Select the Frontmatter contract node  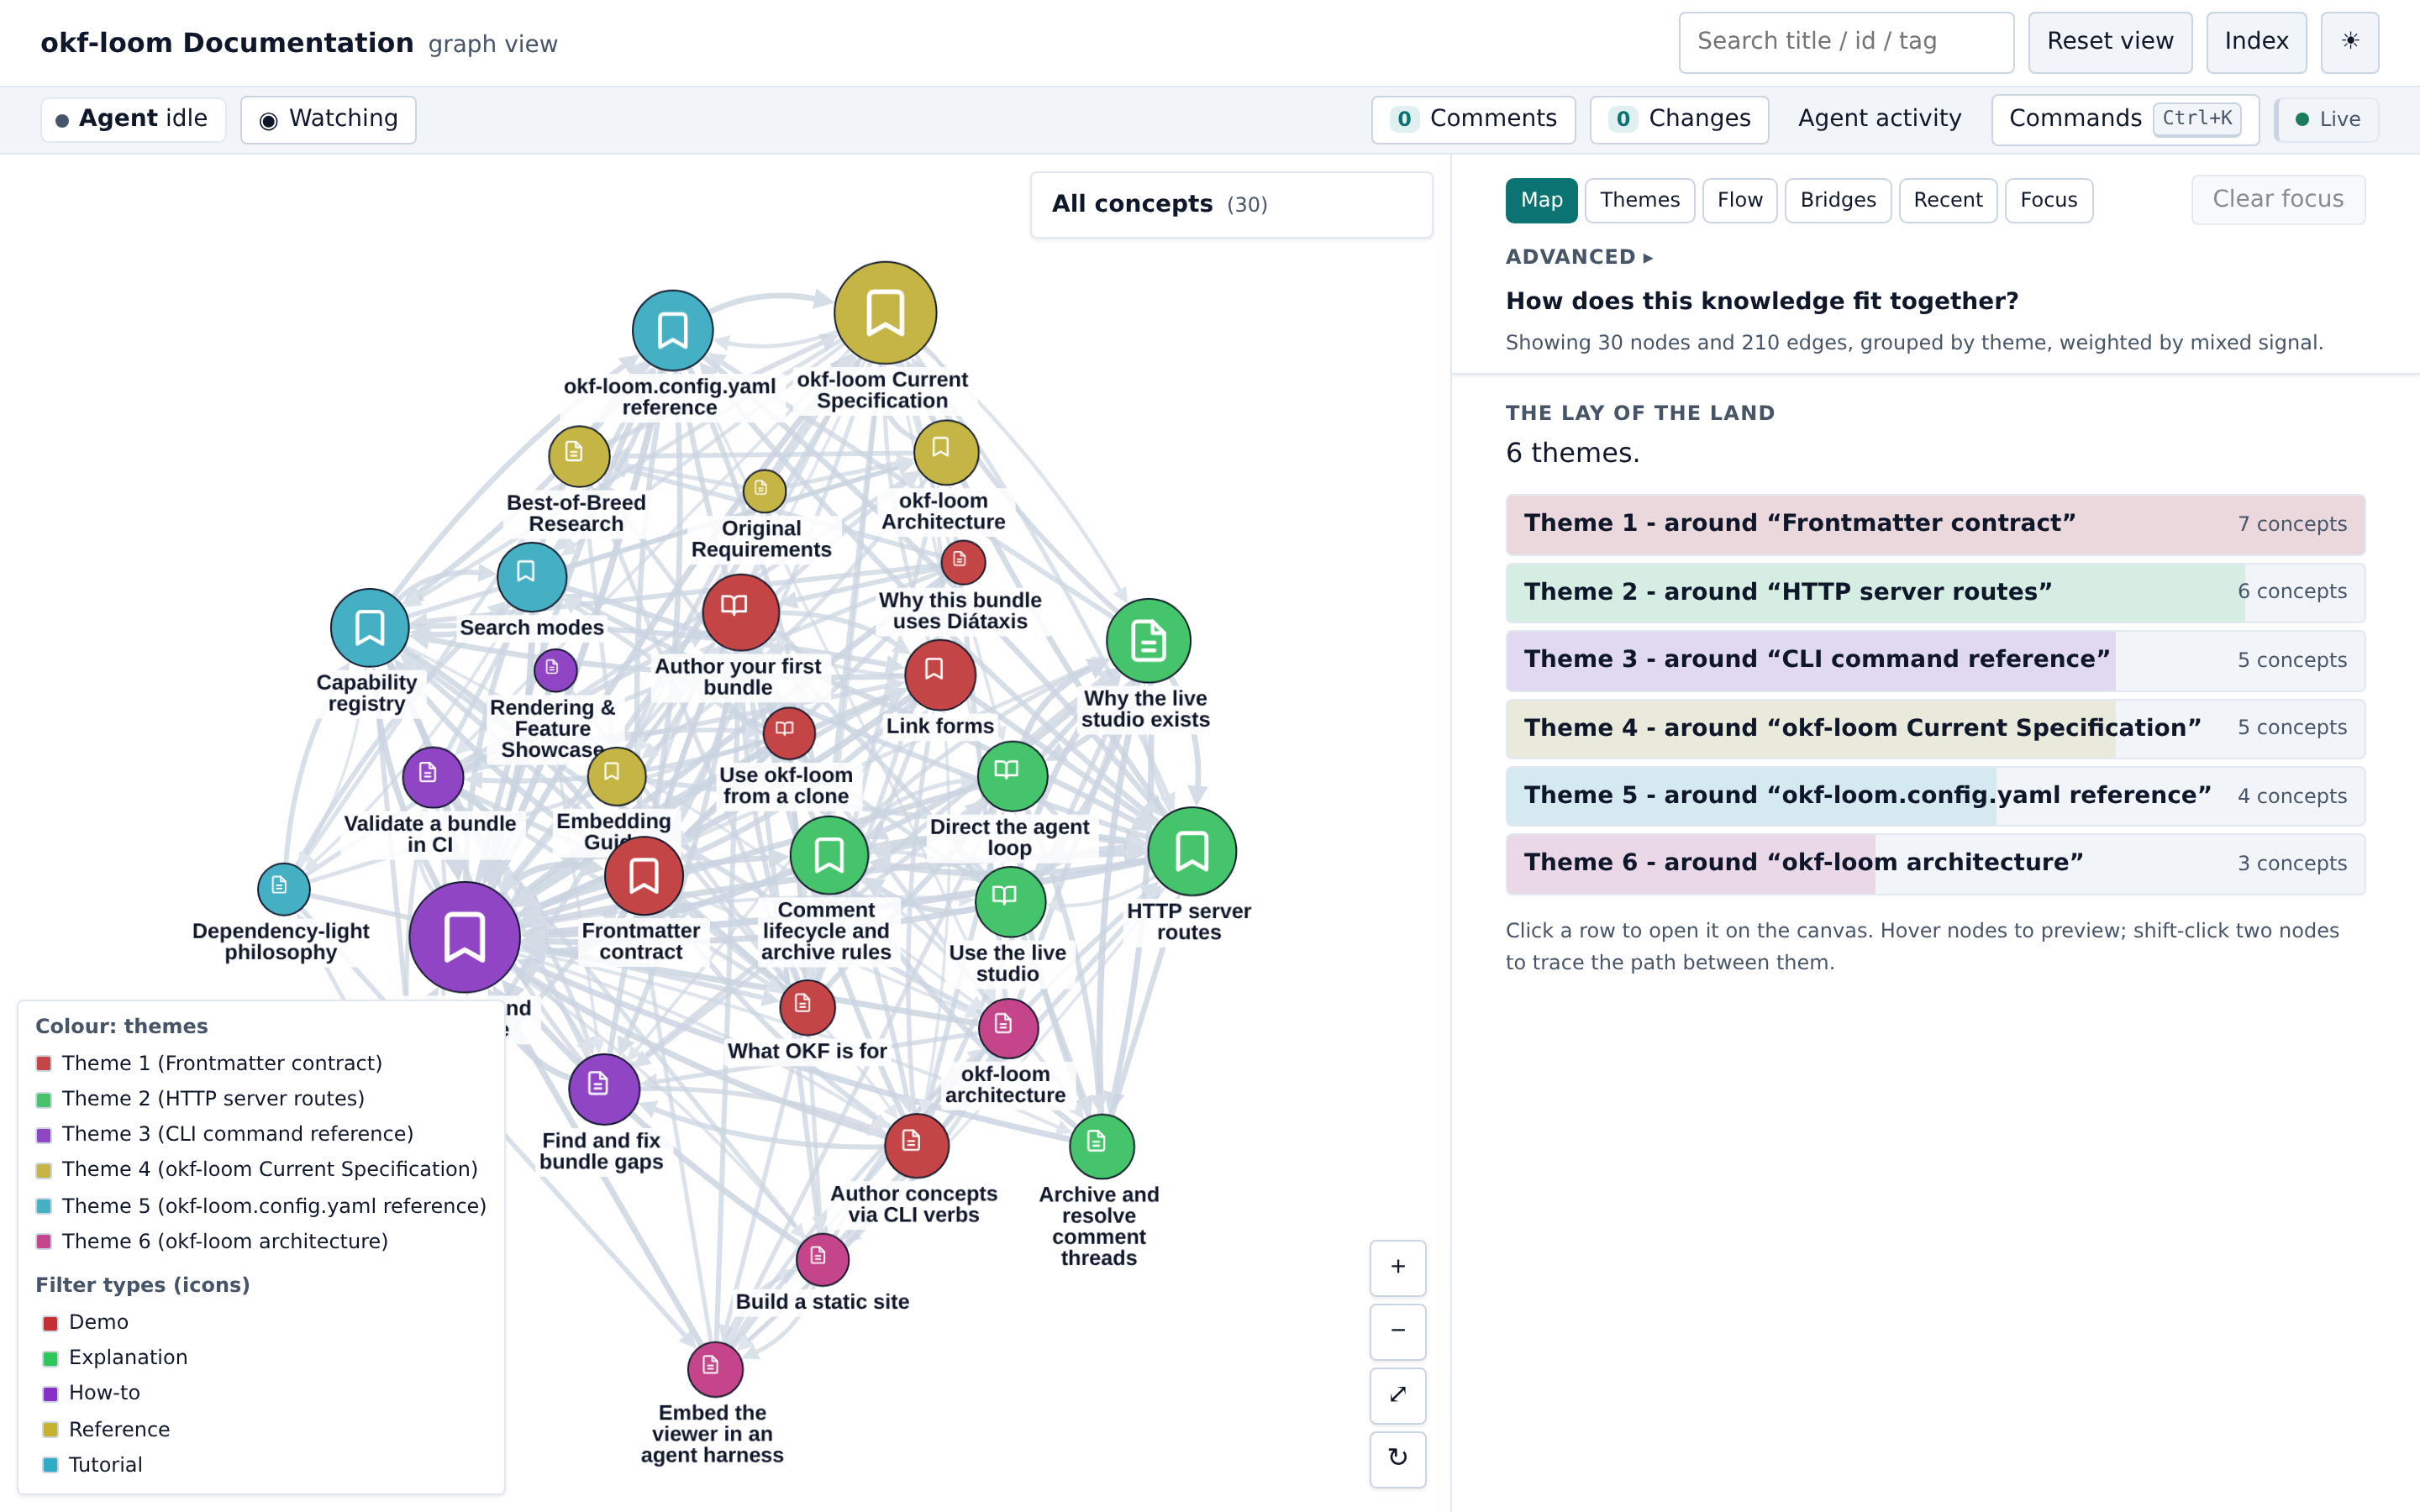(643, 876)
